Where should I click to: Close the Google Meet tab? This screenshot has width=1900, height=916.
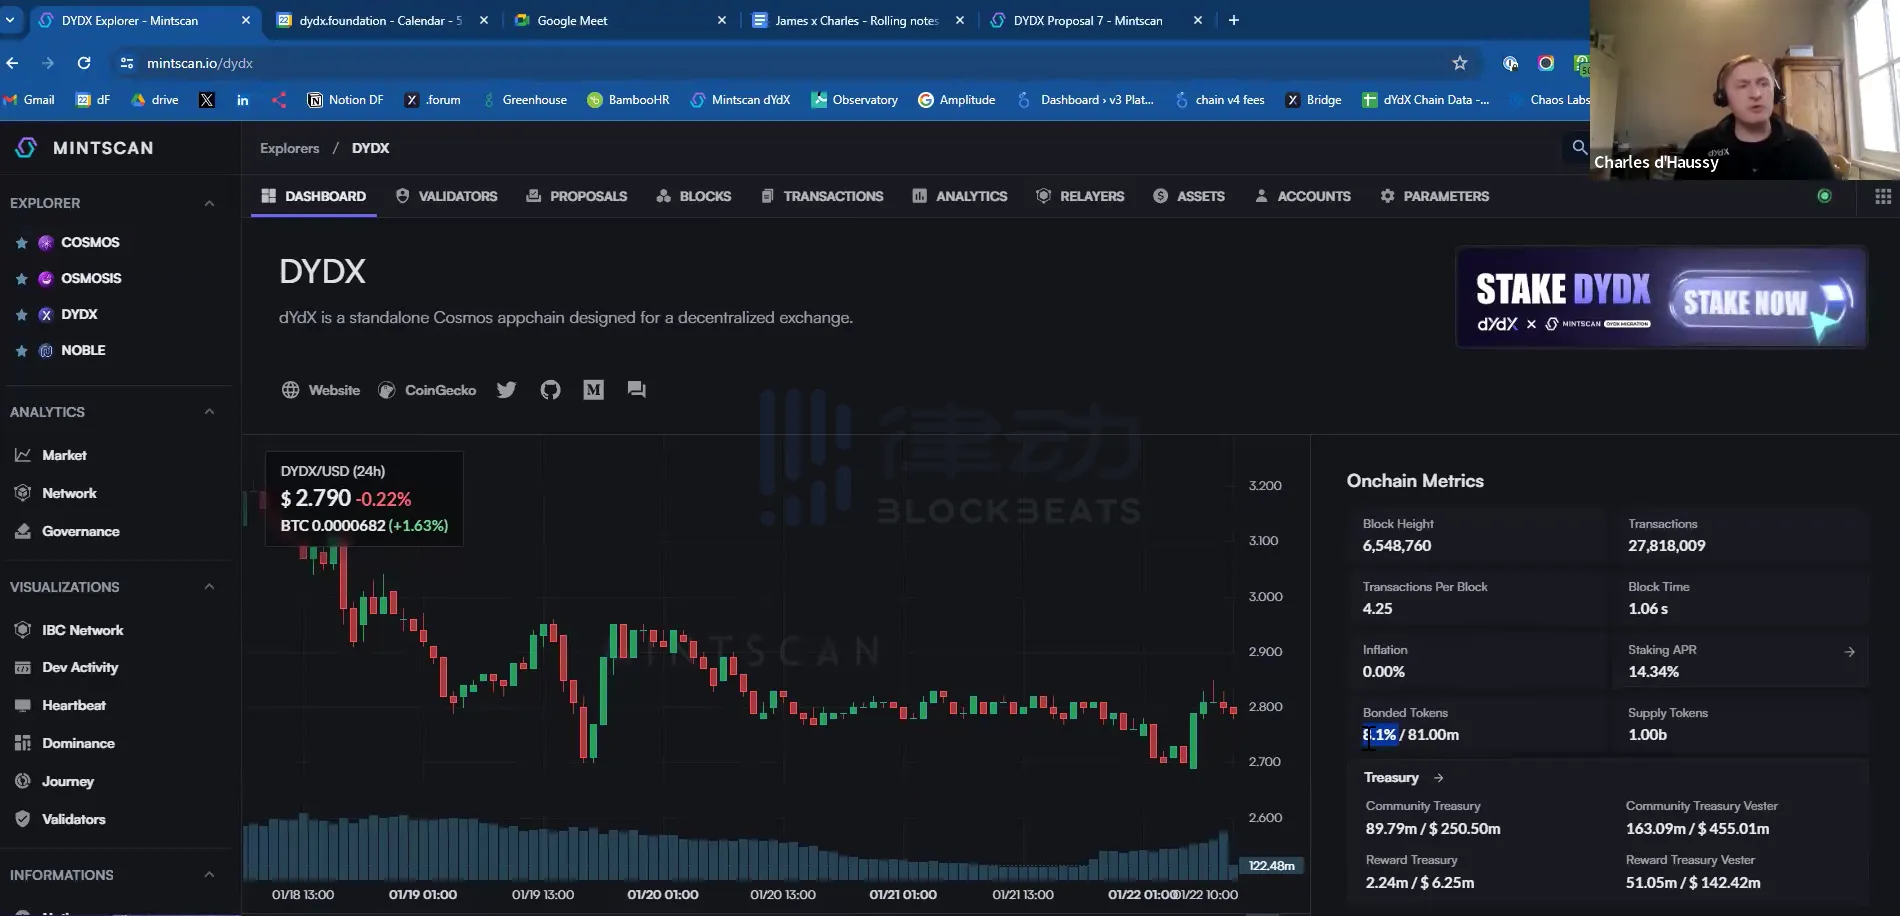[x=722, y=20]
